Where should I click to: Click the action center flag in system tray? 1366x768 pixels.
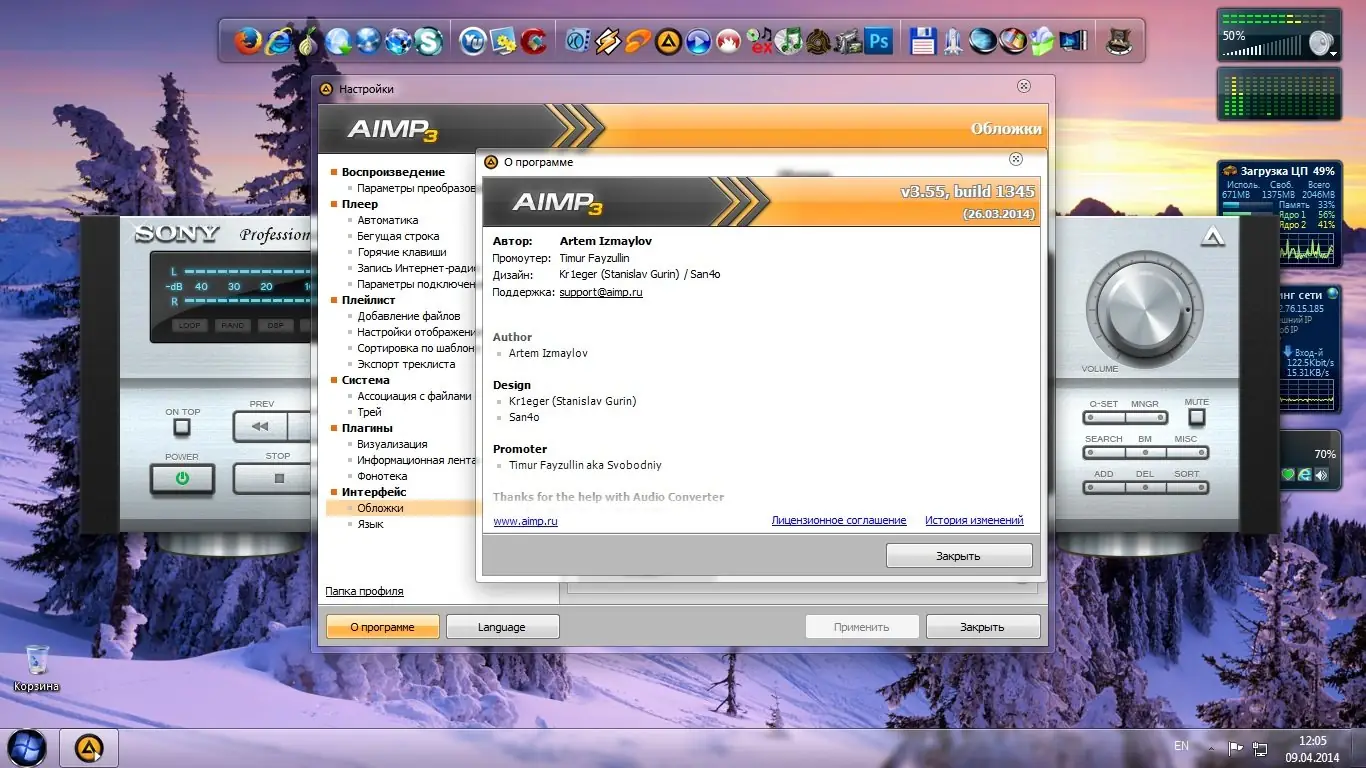pyautogui.click(x=1236, y=747)
